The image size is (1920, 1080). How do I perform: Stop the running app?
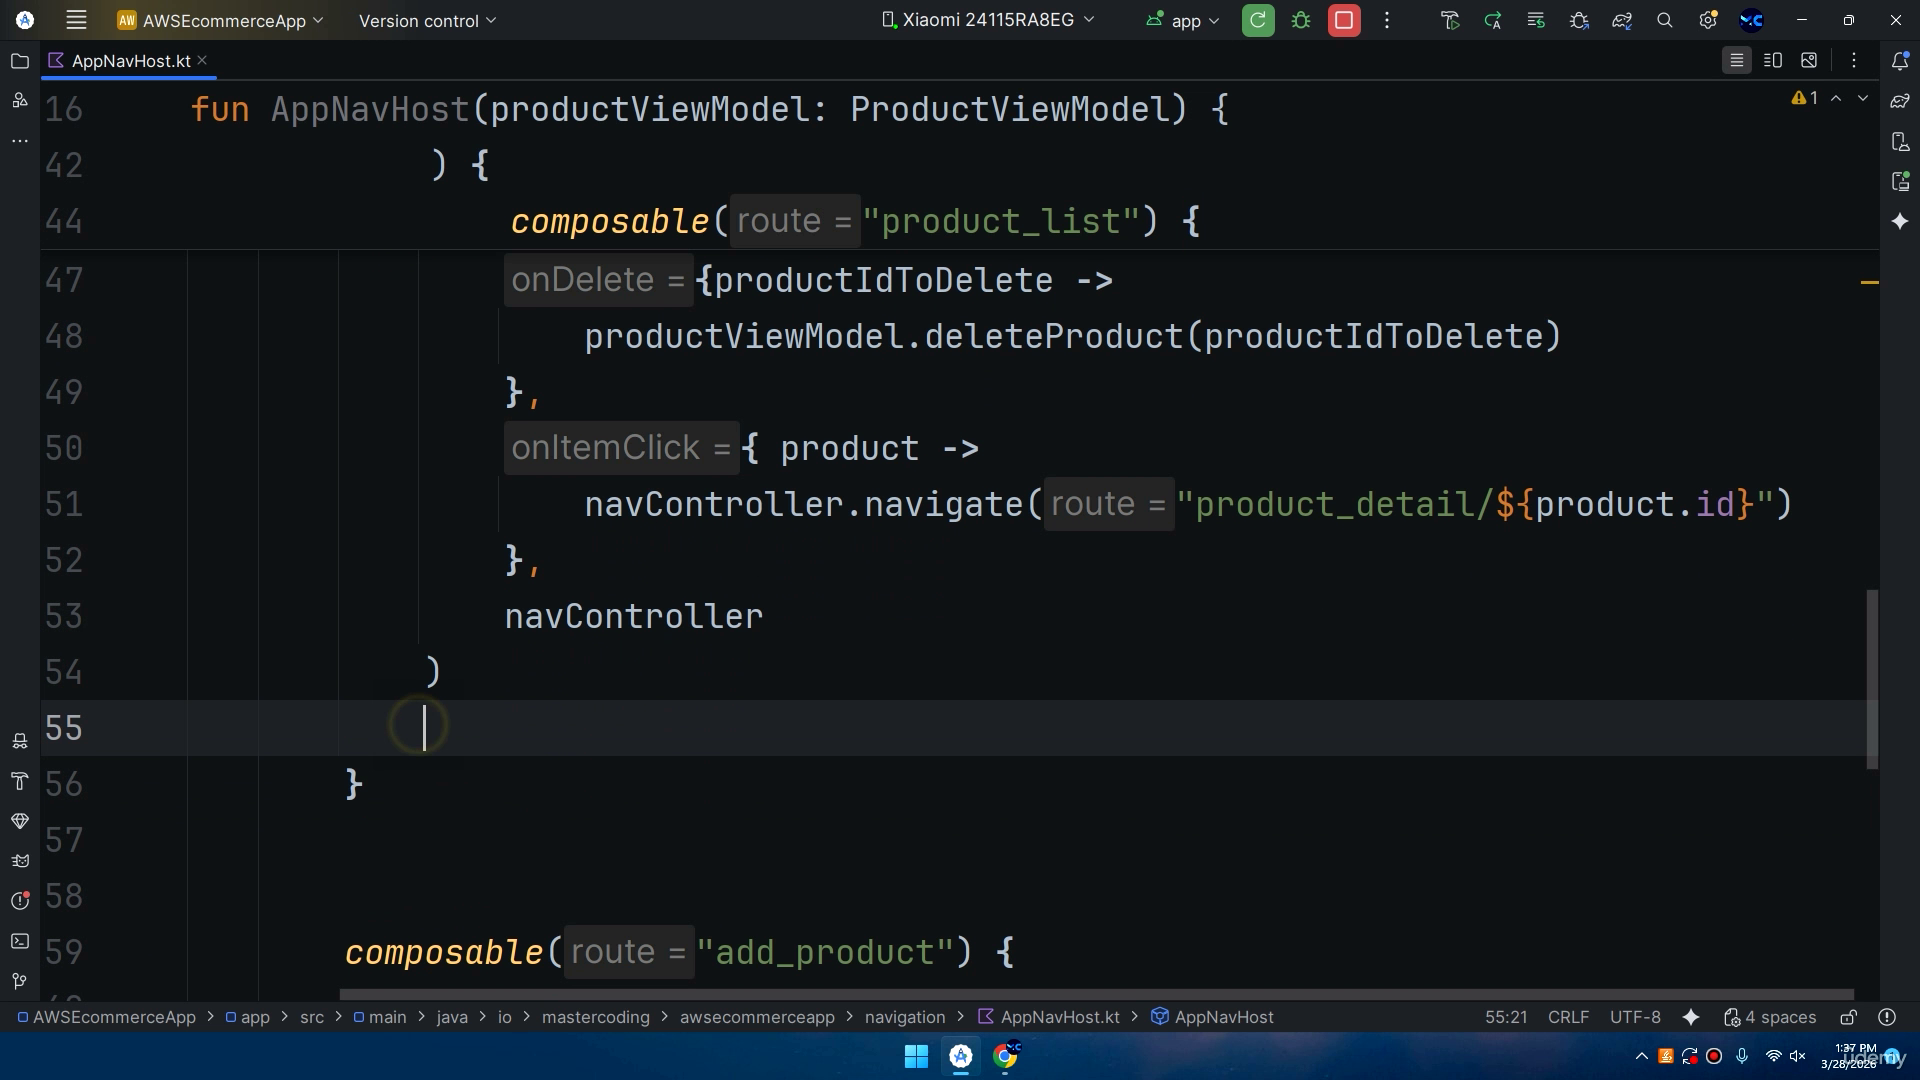pos(1344,20)
